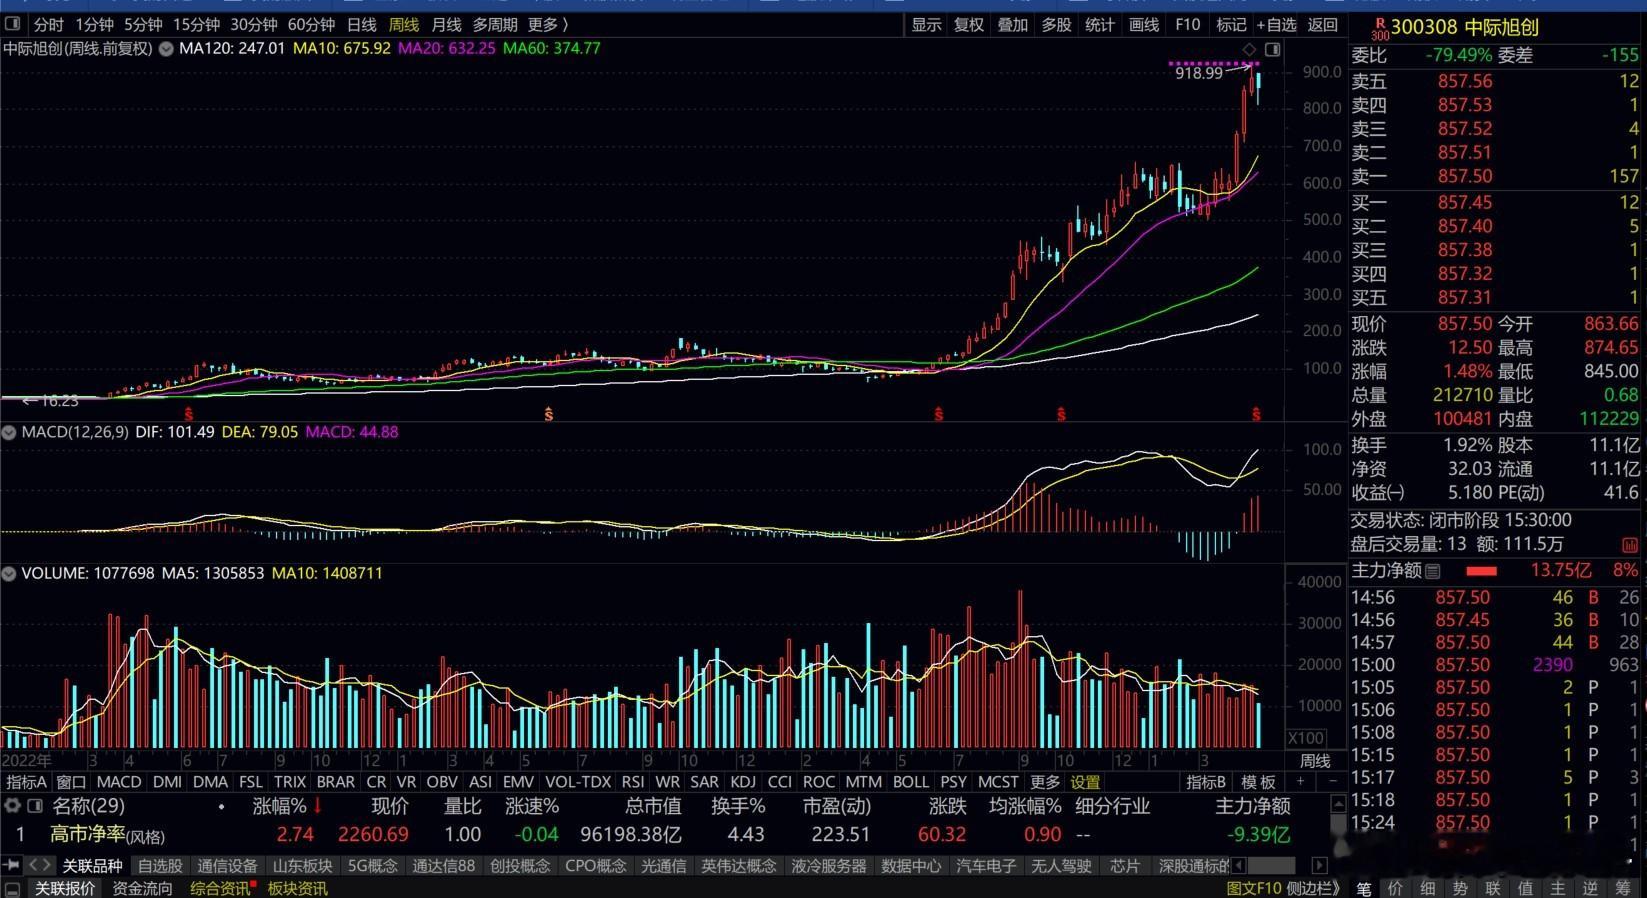Screen dimensions: 1647x898
Task: Toggle the left panel icon beside 分时
Action: click(13, 25)
